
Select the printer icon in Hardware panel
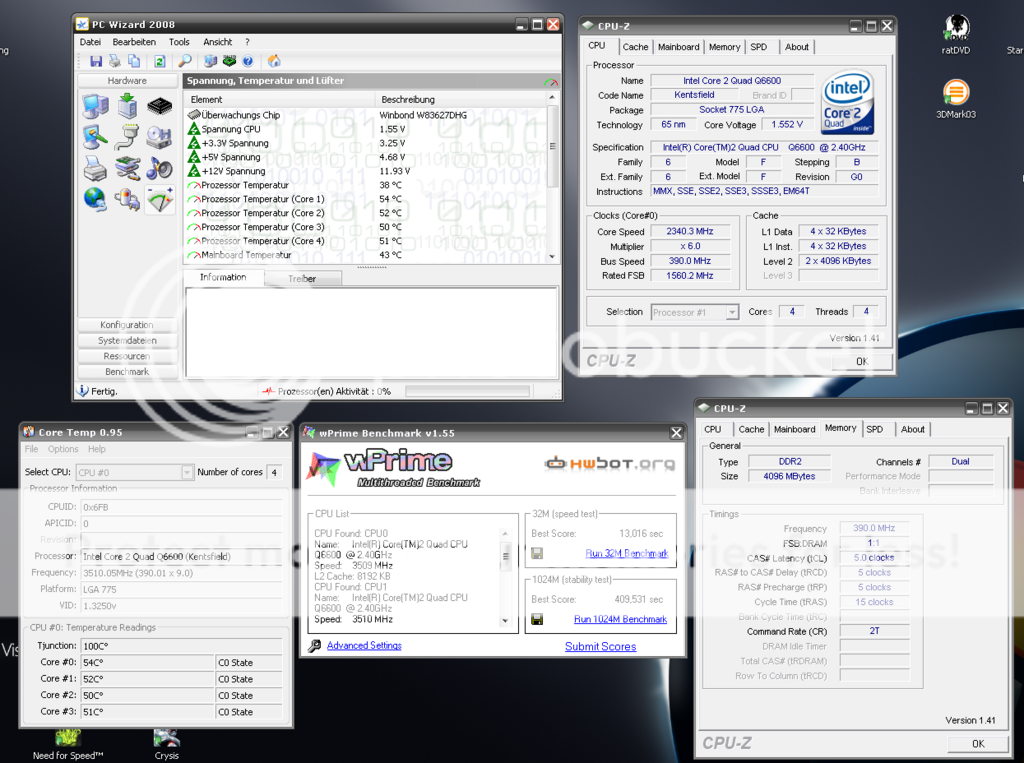tap(95, 169)
